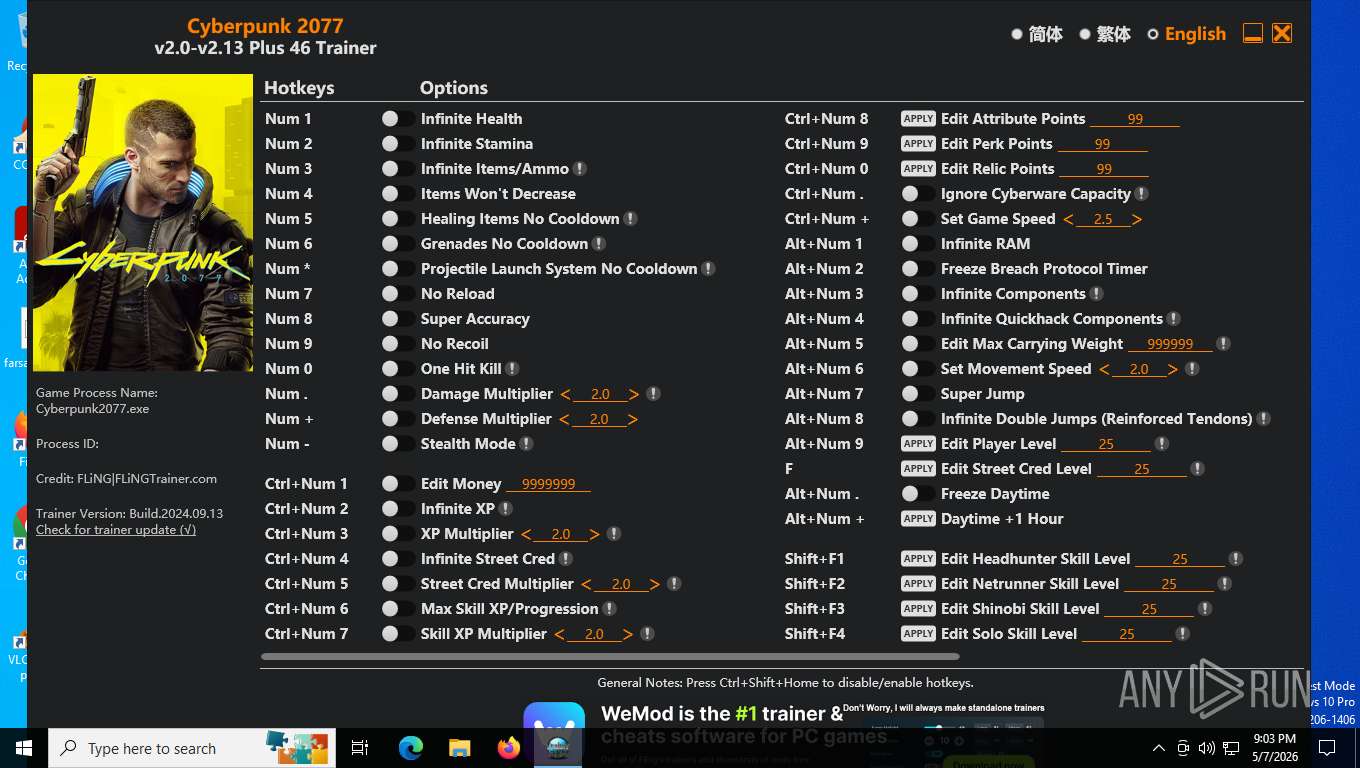
Task: Click info icon next to Infinite Street Cred
Action: pyautogui.click(x=566, y=559)
